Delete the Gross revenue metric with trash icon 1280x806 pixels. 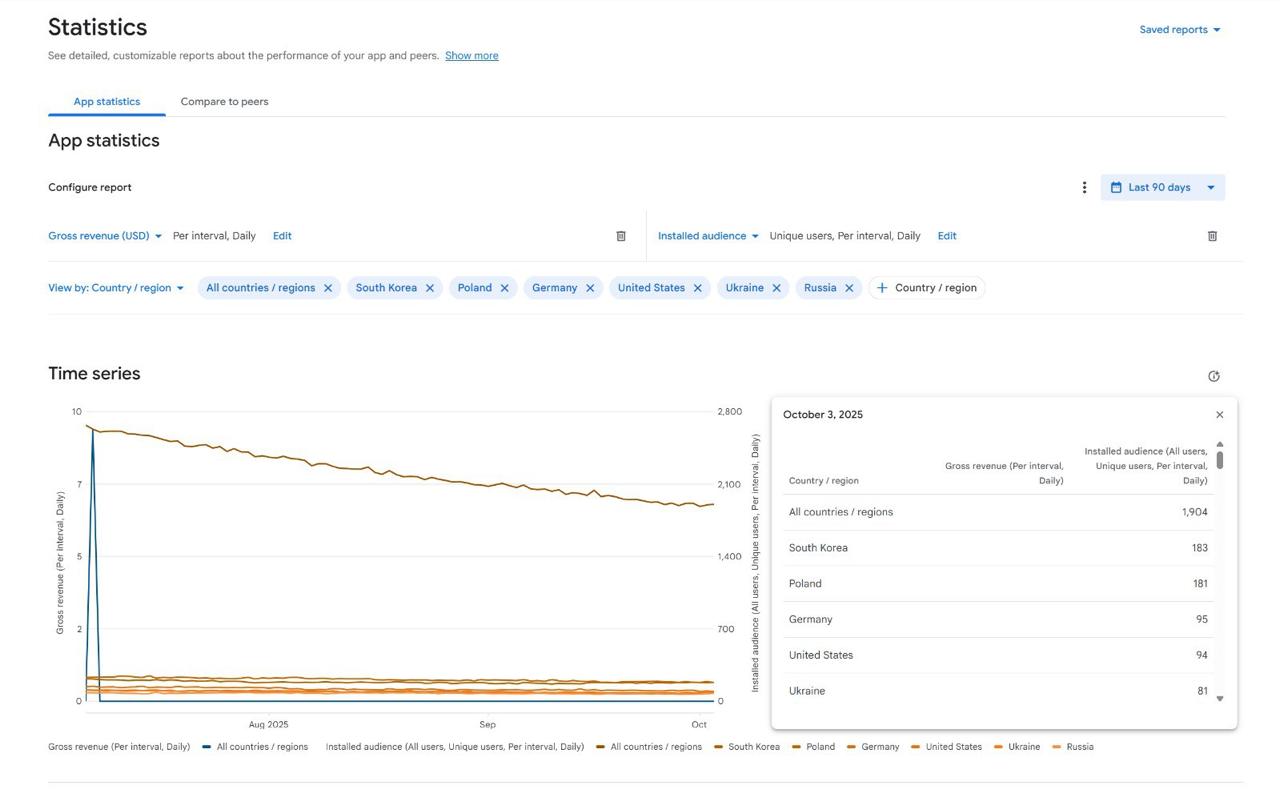(620, 236)
